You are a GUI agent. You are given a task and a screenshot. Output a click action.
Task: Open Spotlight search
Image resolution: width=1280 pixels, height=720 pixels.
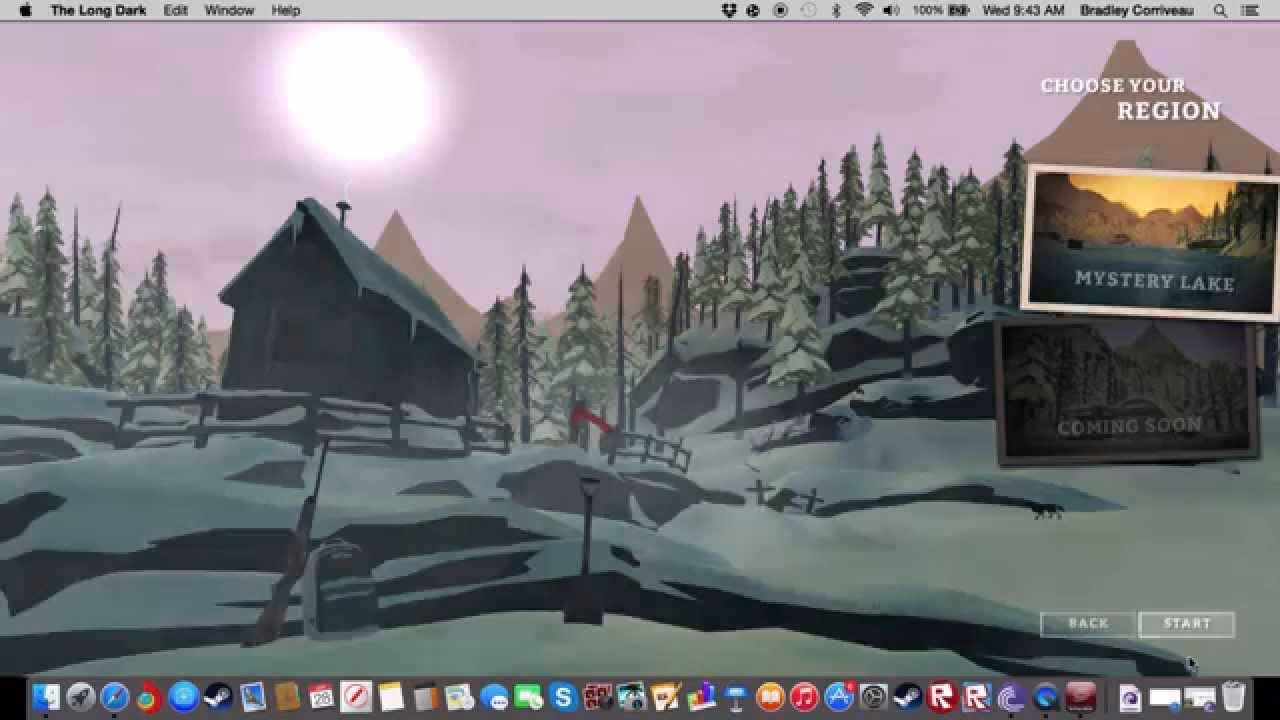[x=1220, y=10]
